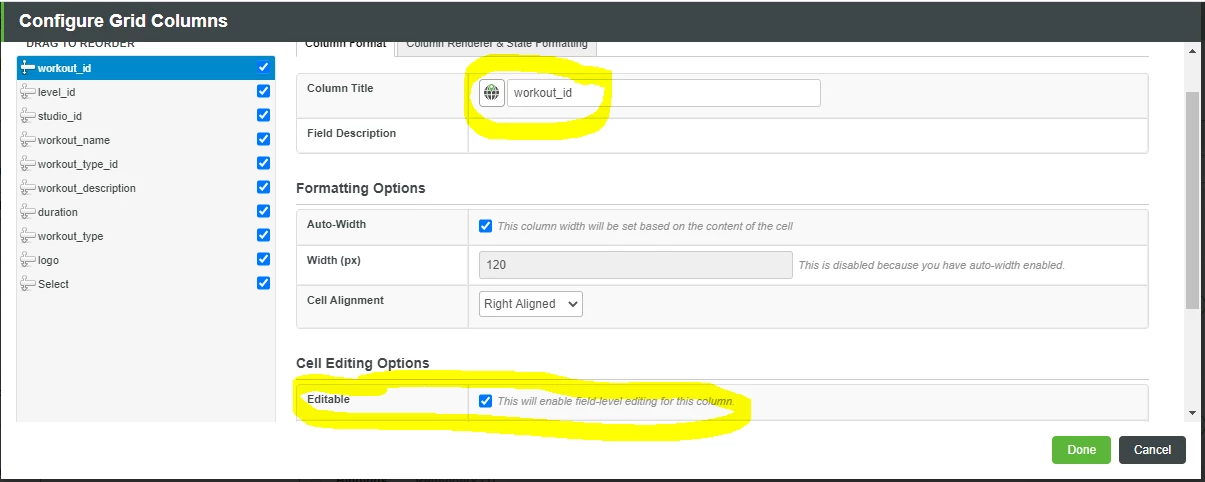Click the Cell Editing Options heading
This screenshot has width=1205, height=482.
point(362,363)
